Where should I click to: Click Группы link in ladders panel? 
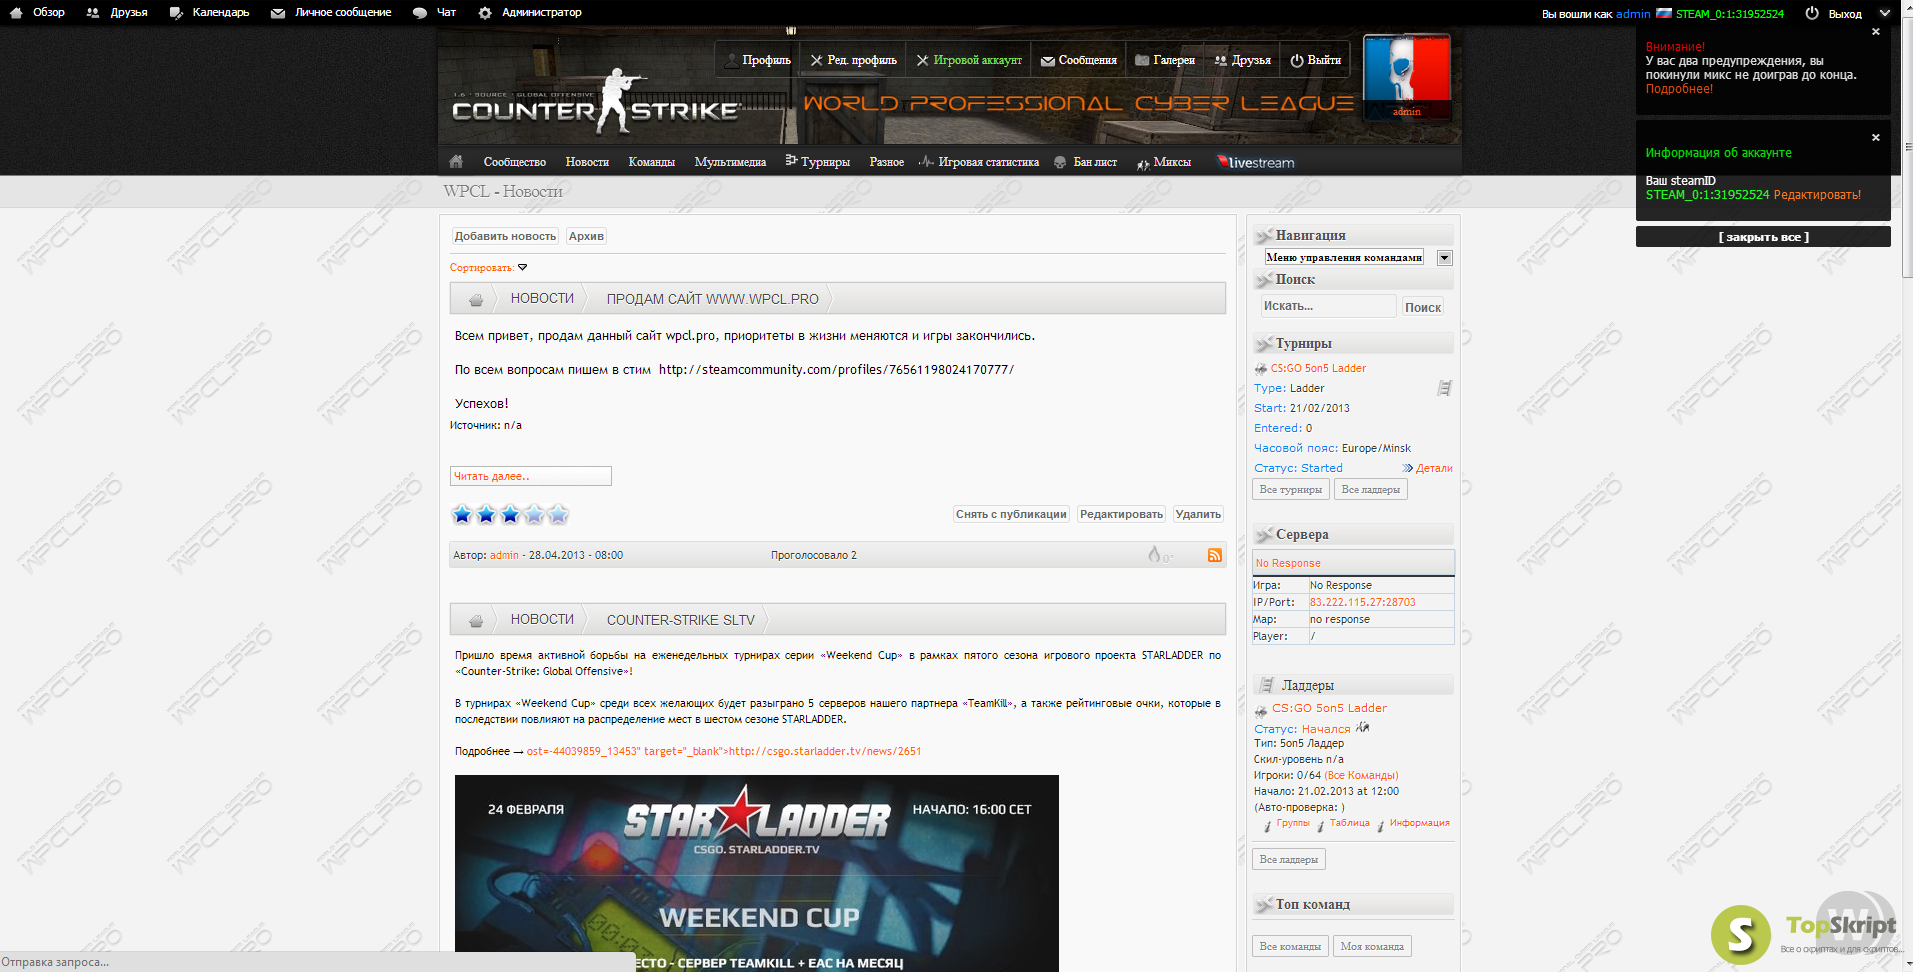[x=1293, y=823]
